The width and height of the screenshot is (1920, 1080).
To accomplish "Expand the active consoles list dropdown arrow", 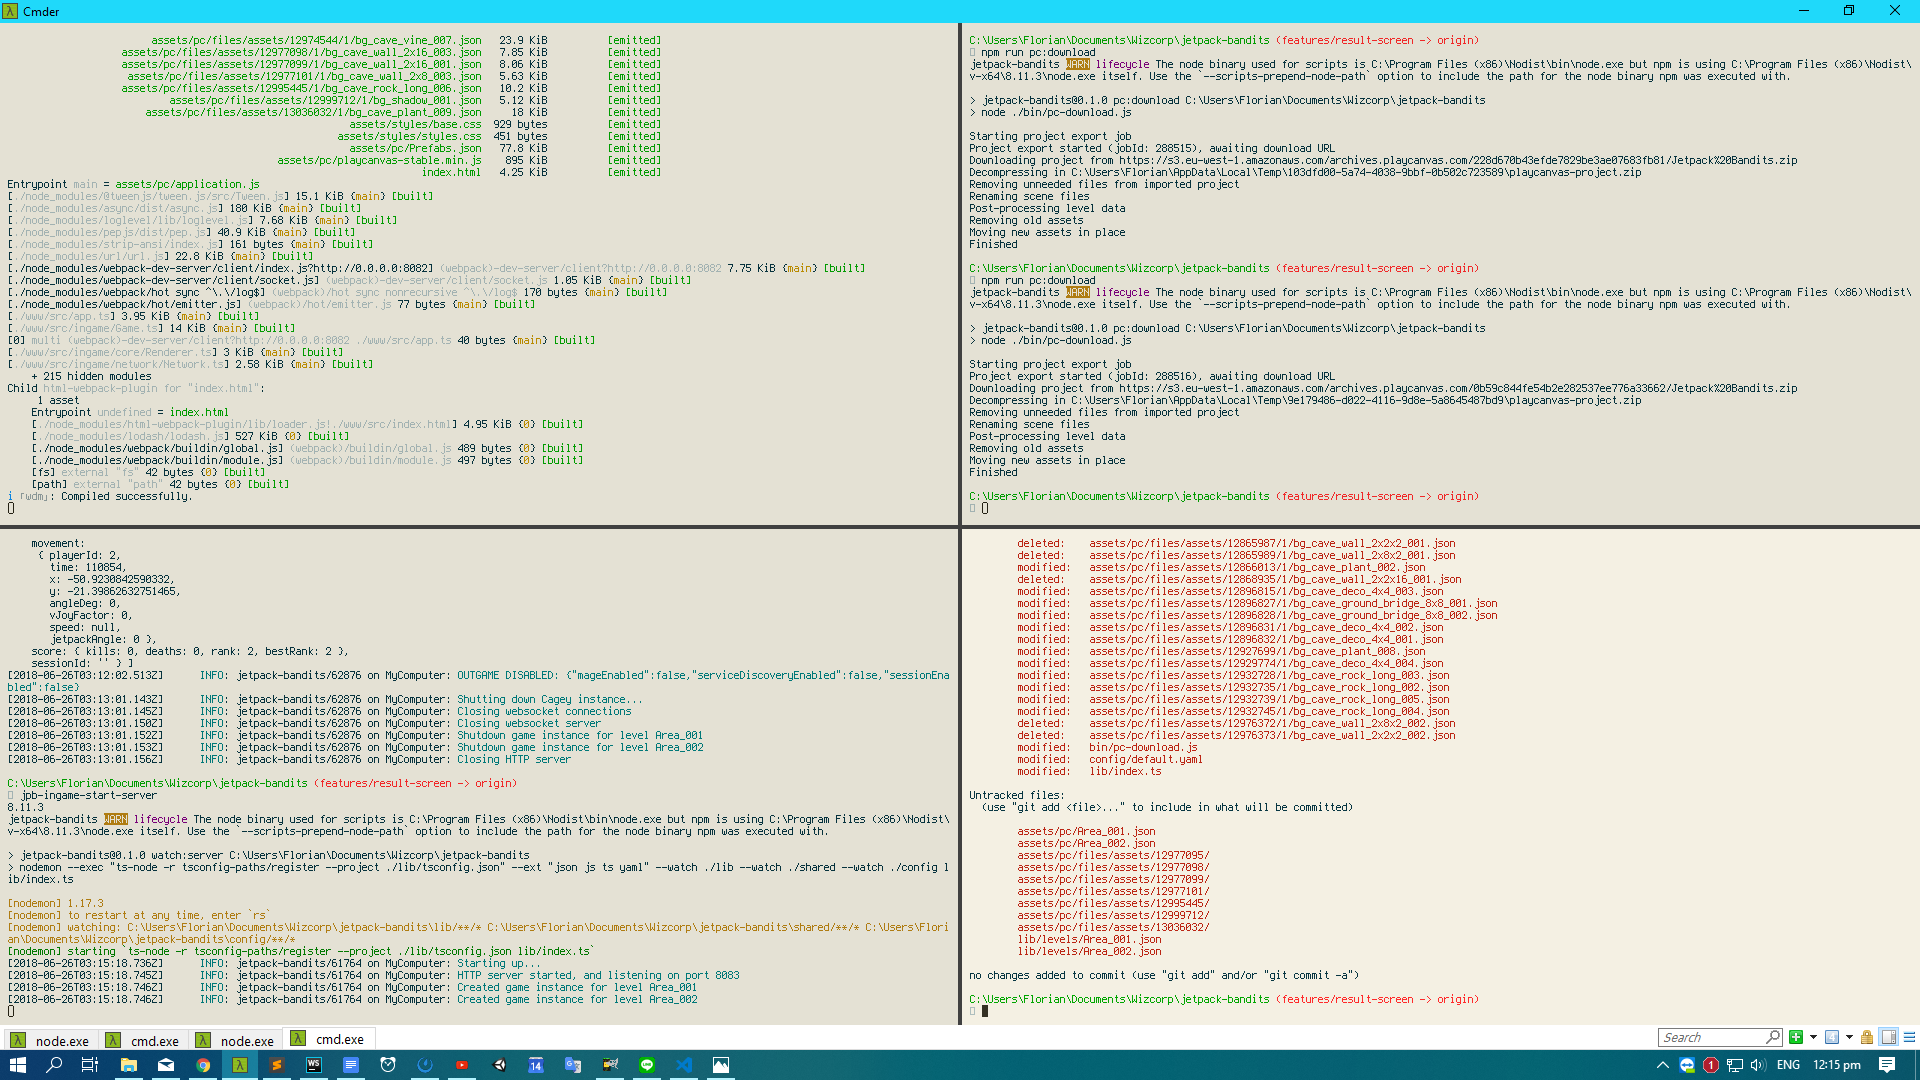I will pos(1849,1037).
